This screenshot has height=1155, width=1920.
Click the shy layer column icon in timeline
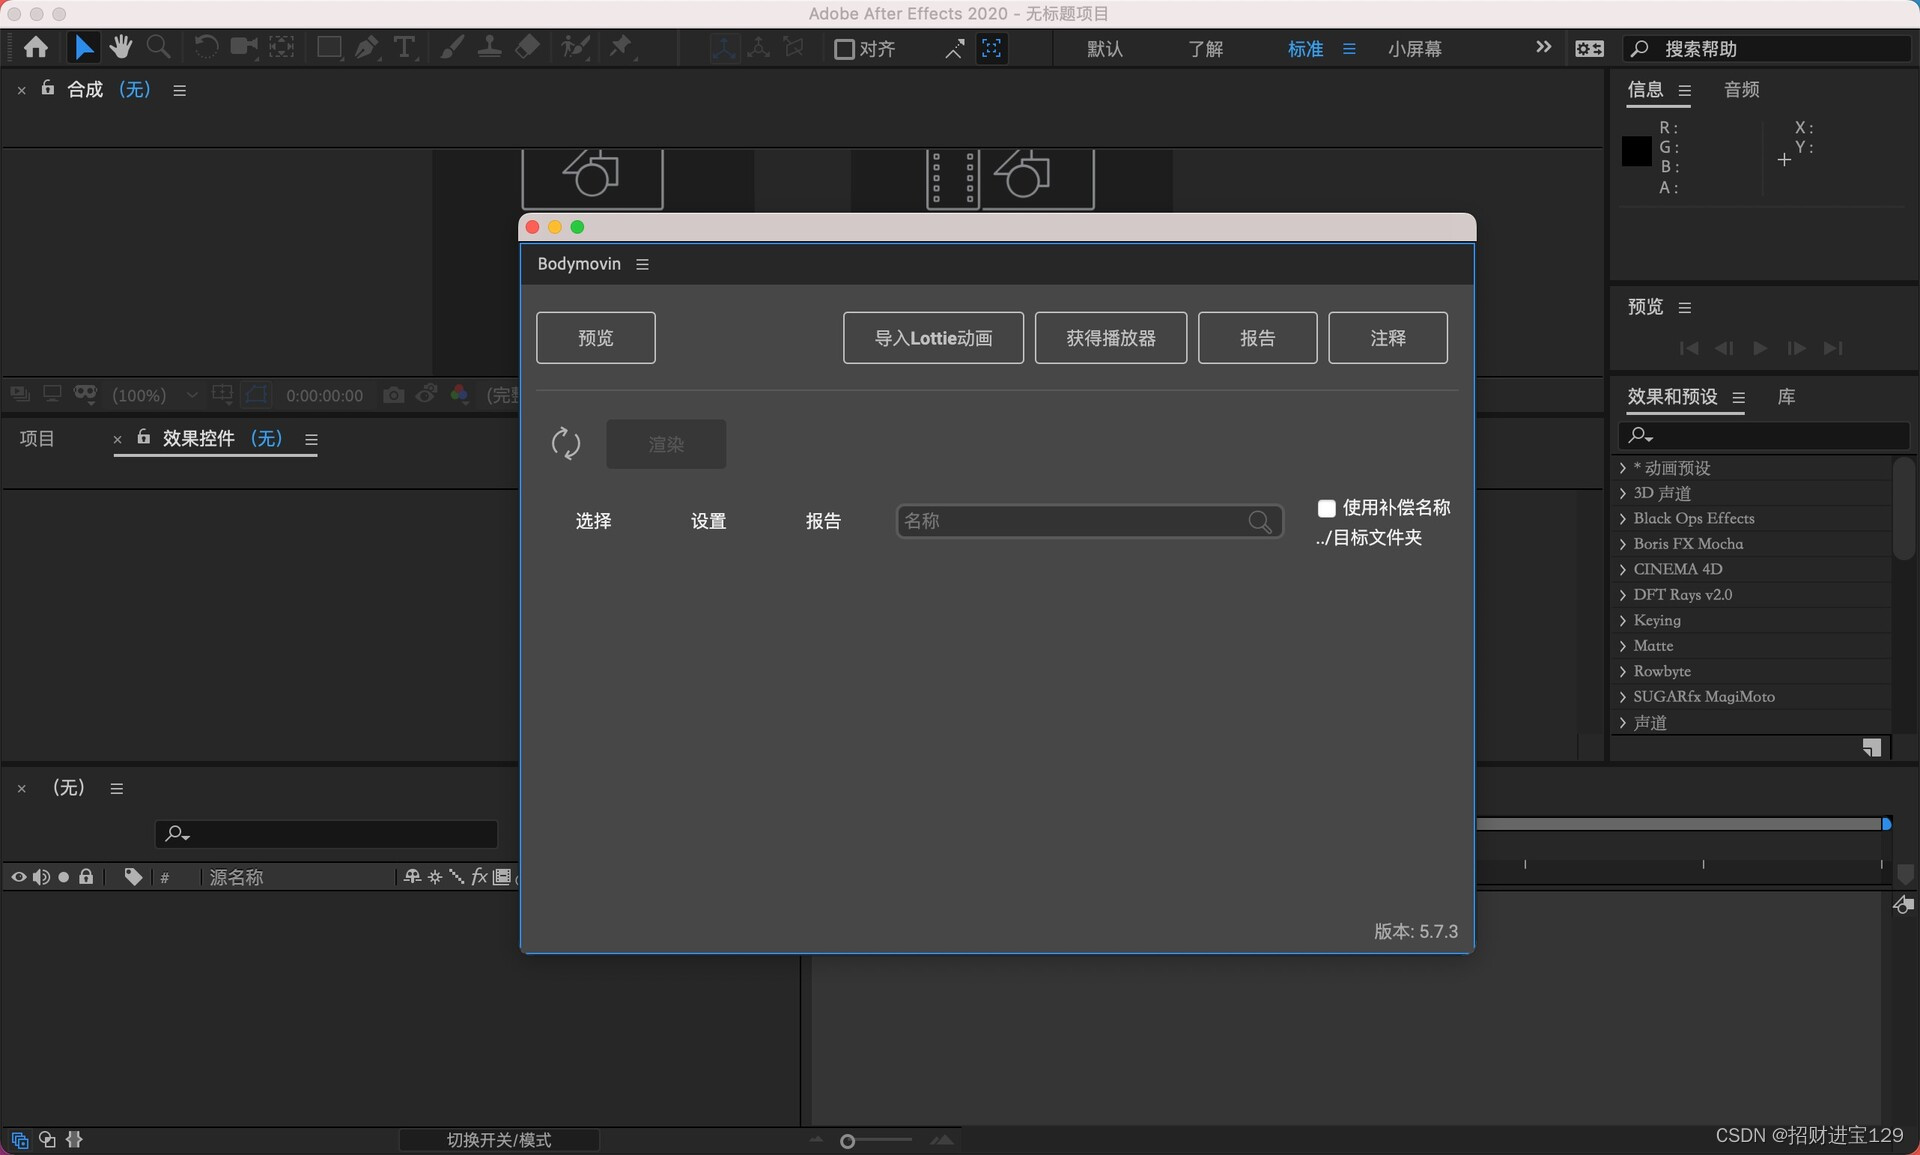click(412, 877)
